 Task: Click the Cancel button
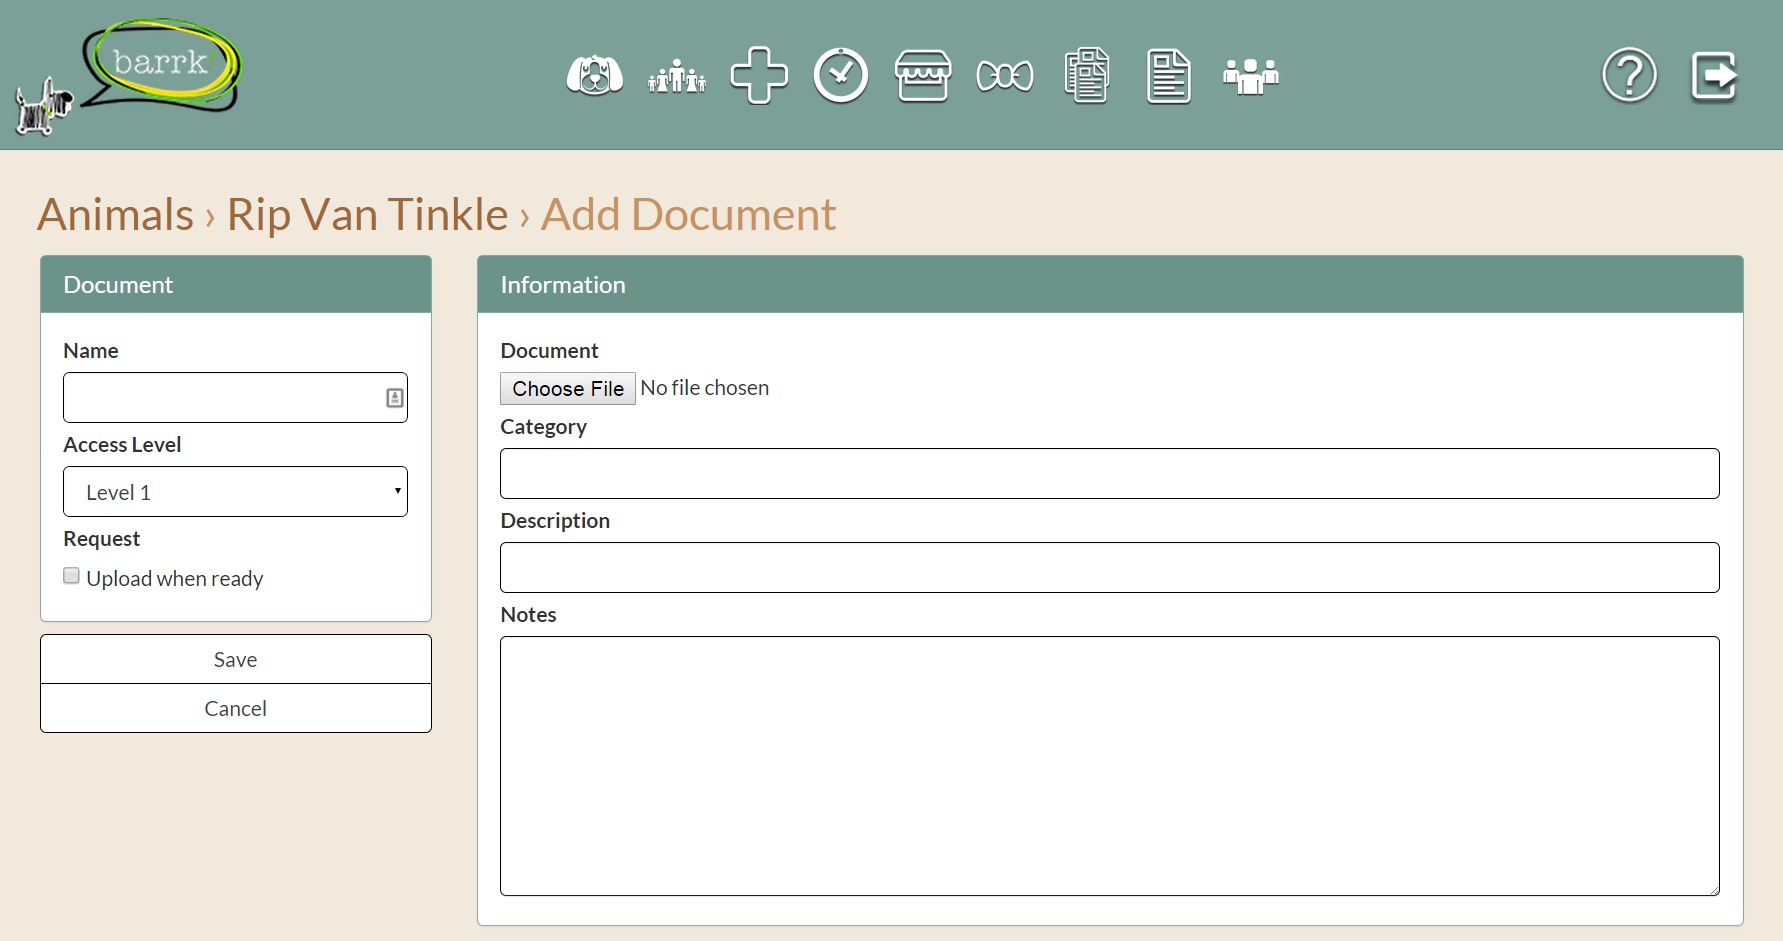(x=236, y=708)
